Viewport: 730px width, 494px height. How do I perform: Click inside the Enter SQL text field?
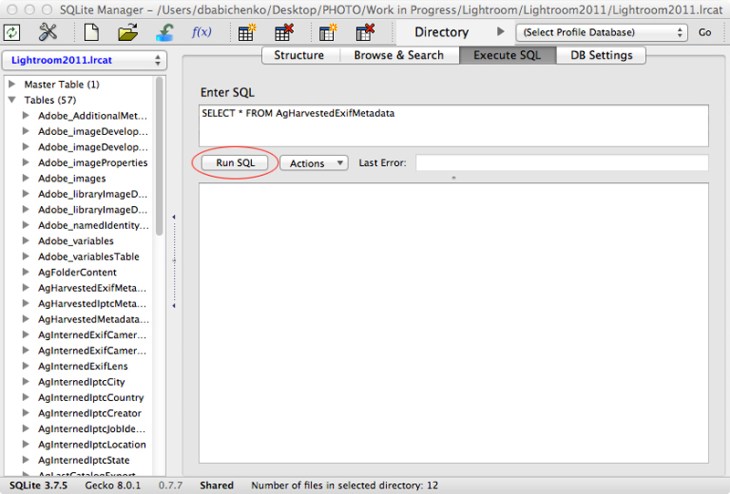(453, 126)
